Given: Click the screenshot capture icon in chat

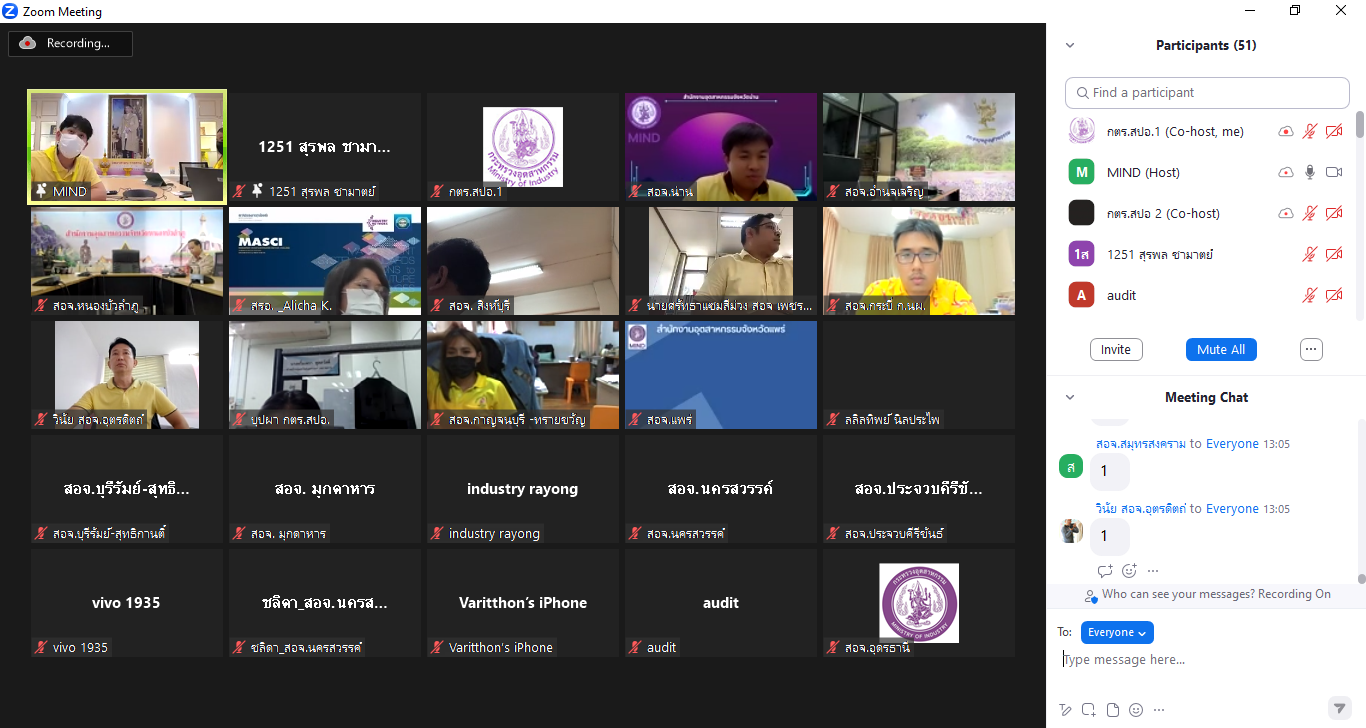Looking at the screenshot, I should (1089, 710).
